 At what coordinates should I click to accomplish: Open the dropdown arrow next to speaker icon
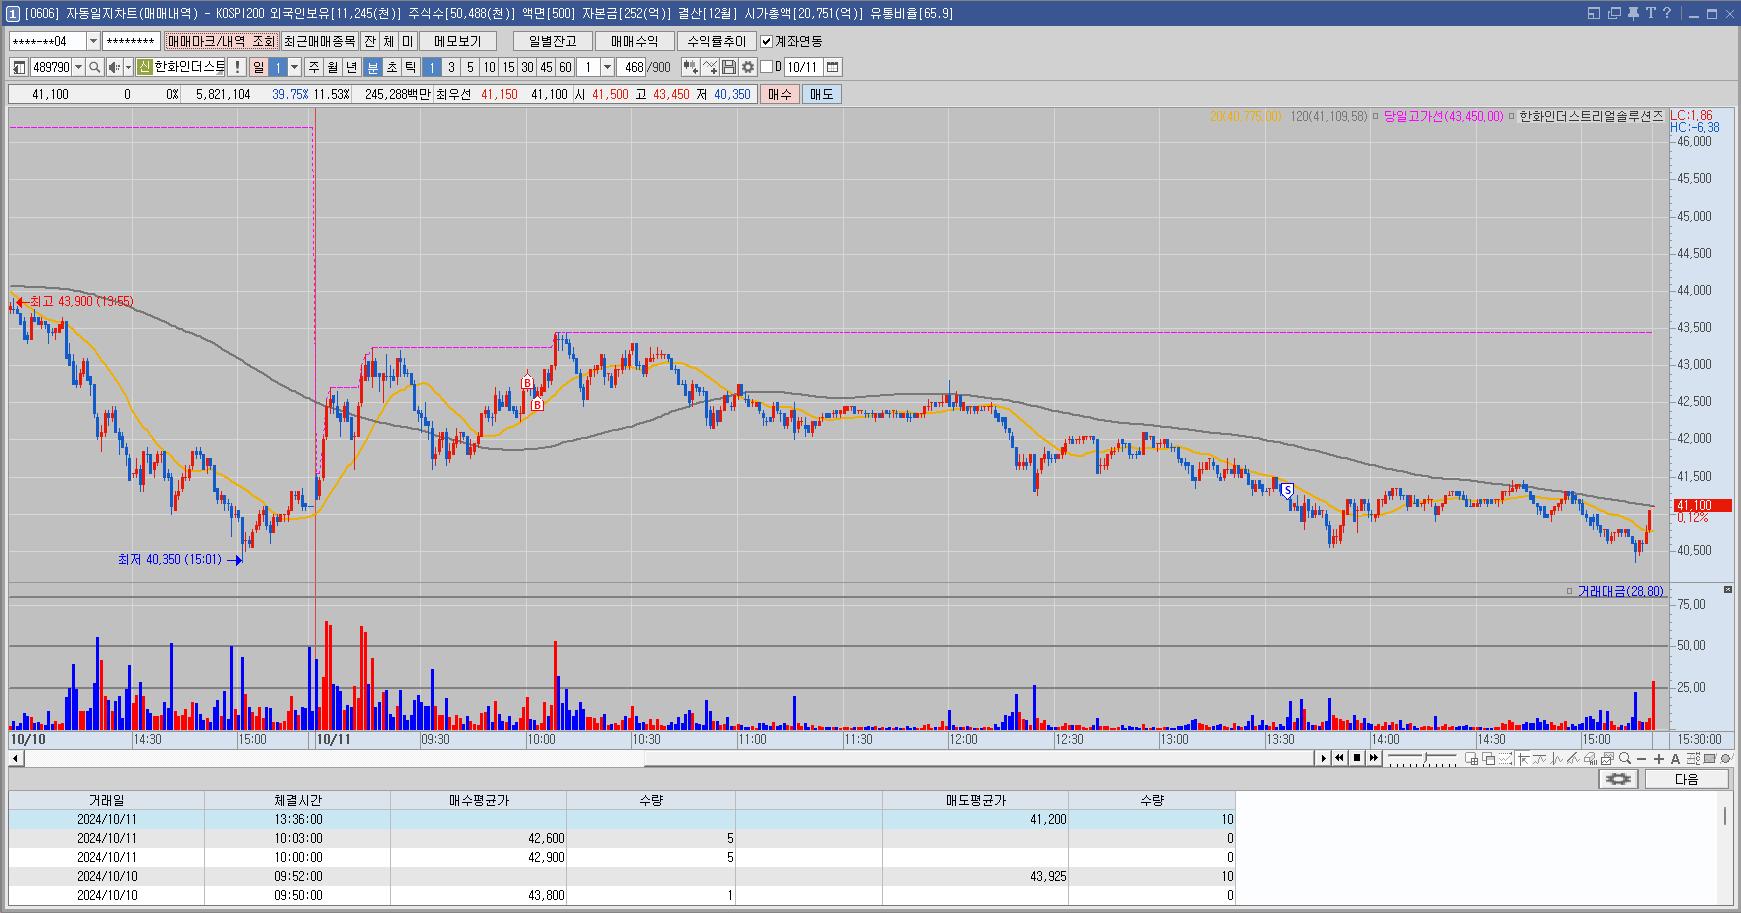pos(128,67)
